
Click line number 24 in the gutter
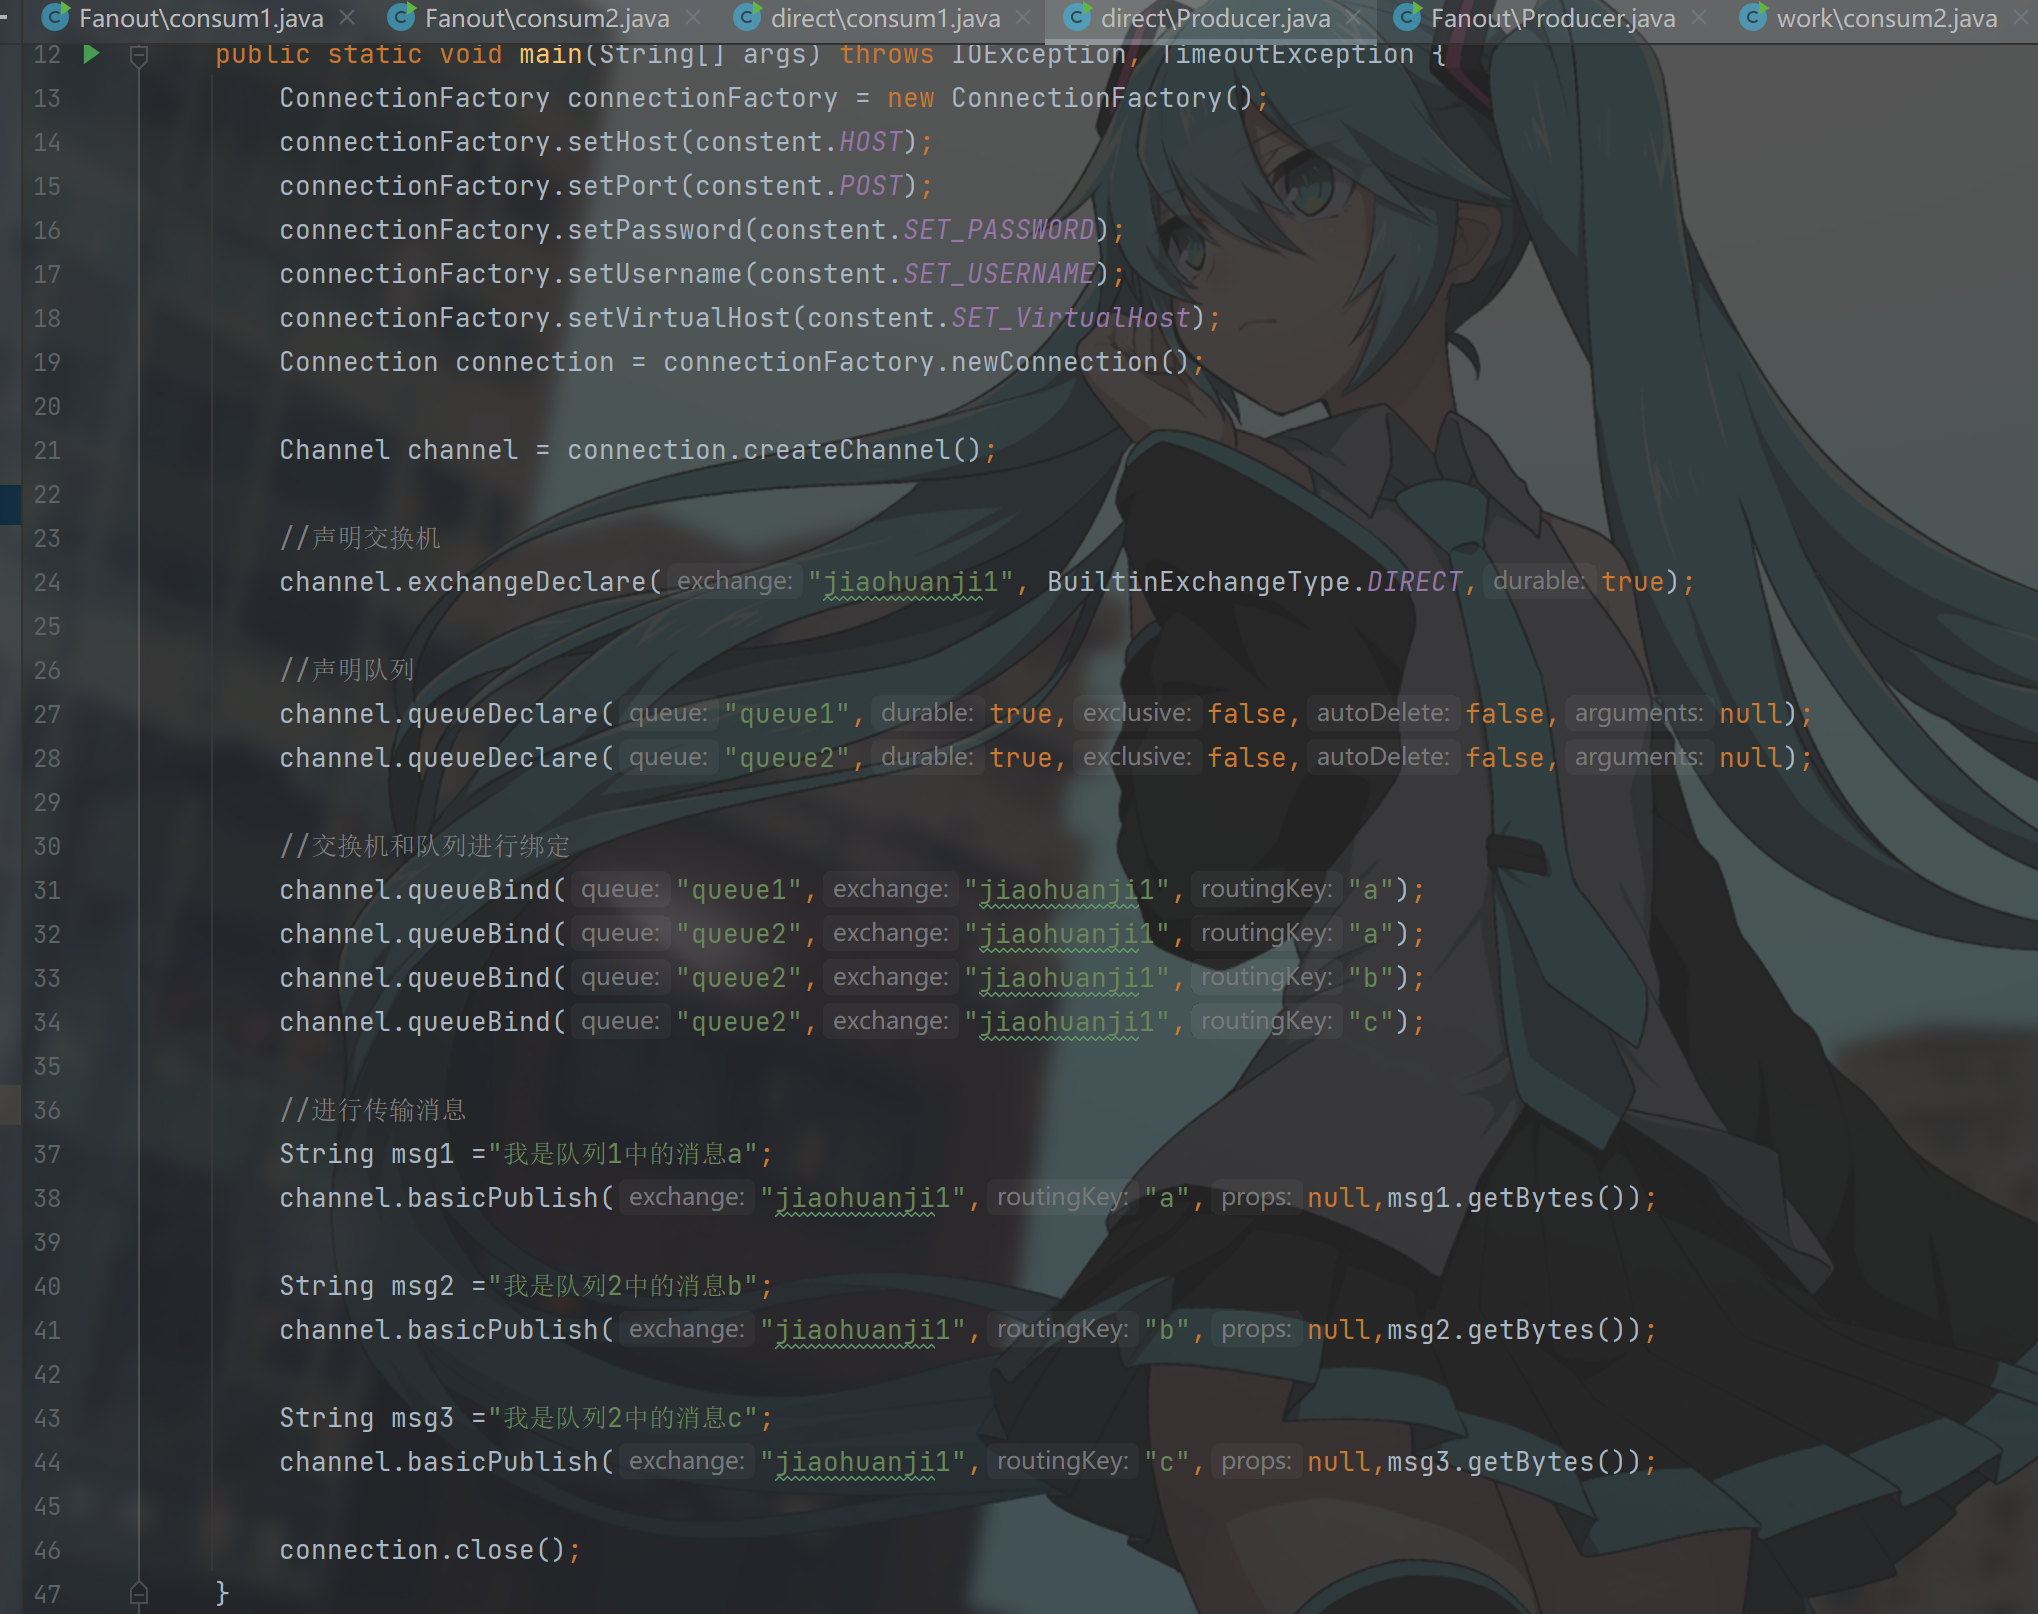coord(47,582)
